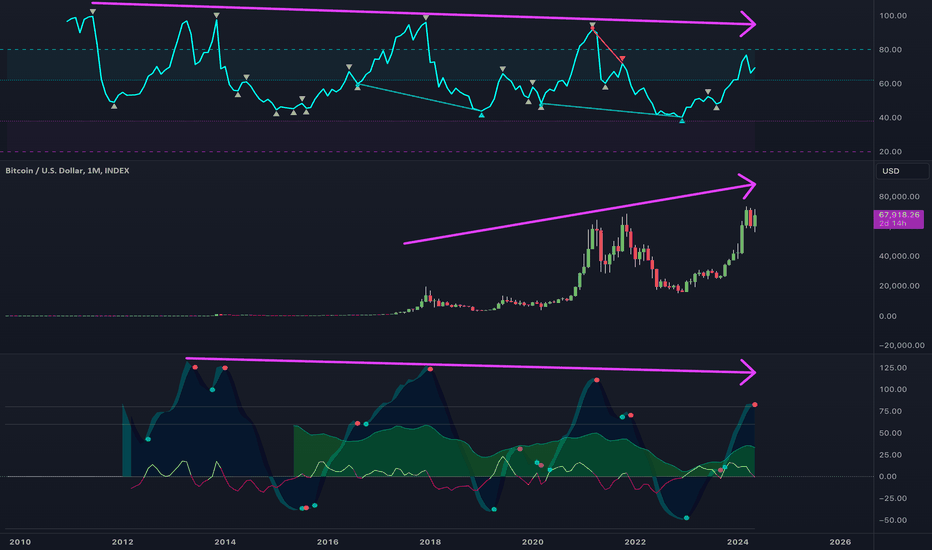Click the 2020 label on the time axis
932x550 pixels.
click(533, 542)
